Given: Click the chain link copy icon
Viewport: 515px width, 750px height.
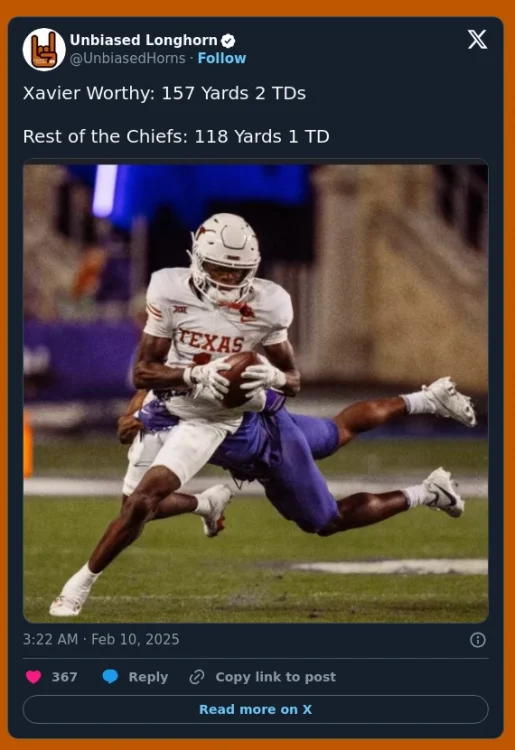Looking at the screenshot, I should coord(197,677).
